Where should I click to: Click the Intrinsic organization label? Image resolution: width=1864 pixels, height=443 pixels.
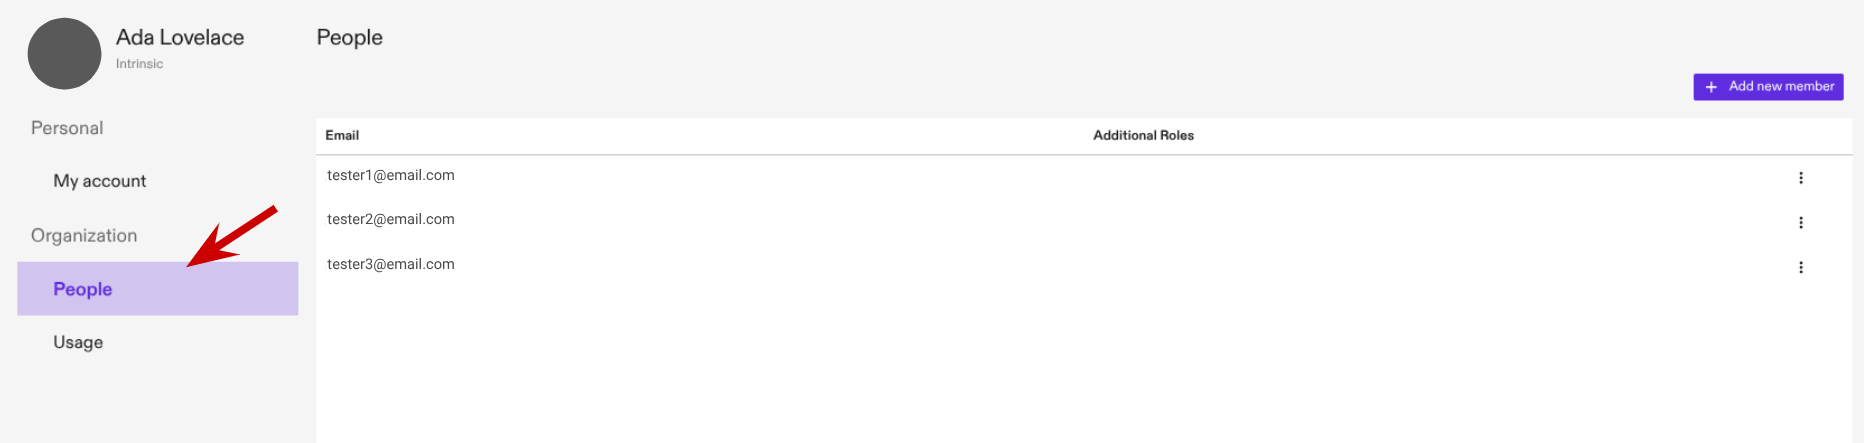tap(139, 64)
